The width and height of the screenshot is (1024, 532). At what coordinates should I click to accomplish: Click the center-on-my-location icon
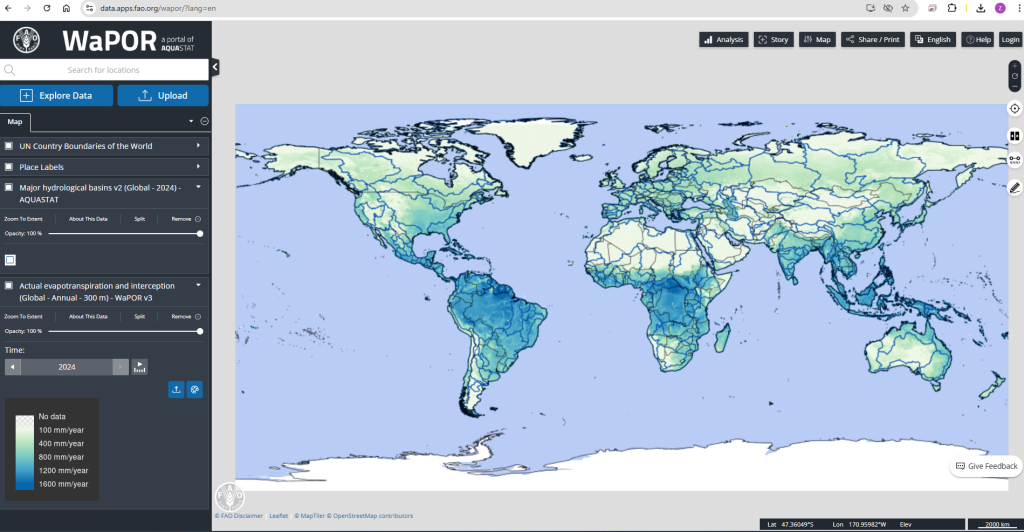[1014, 109]
